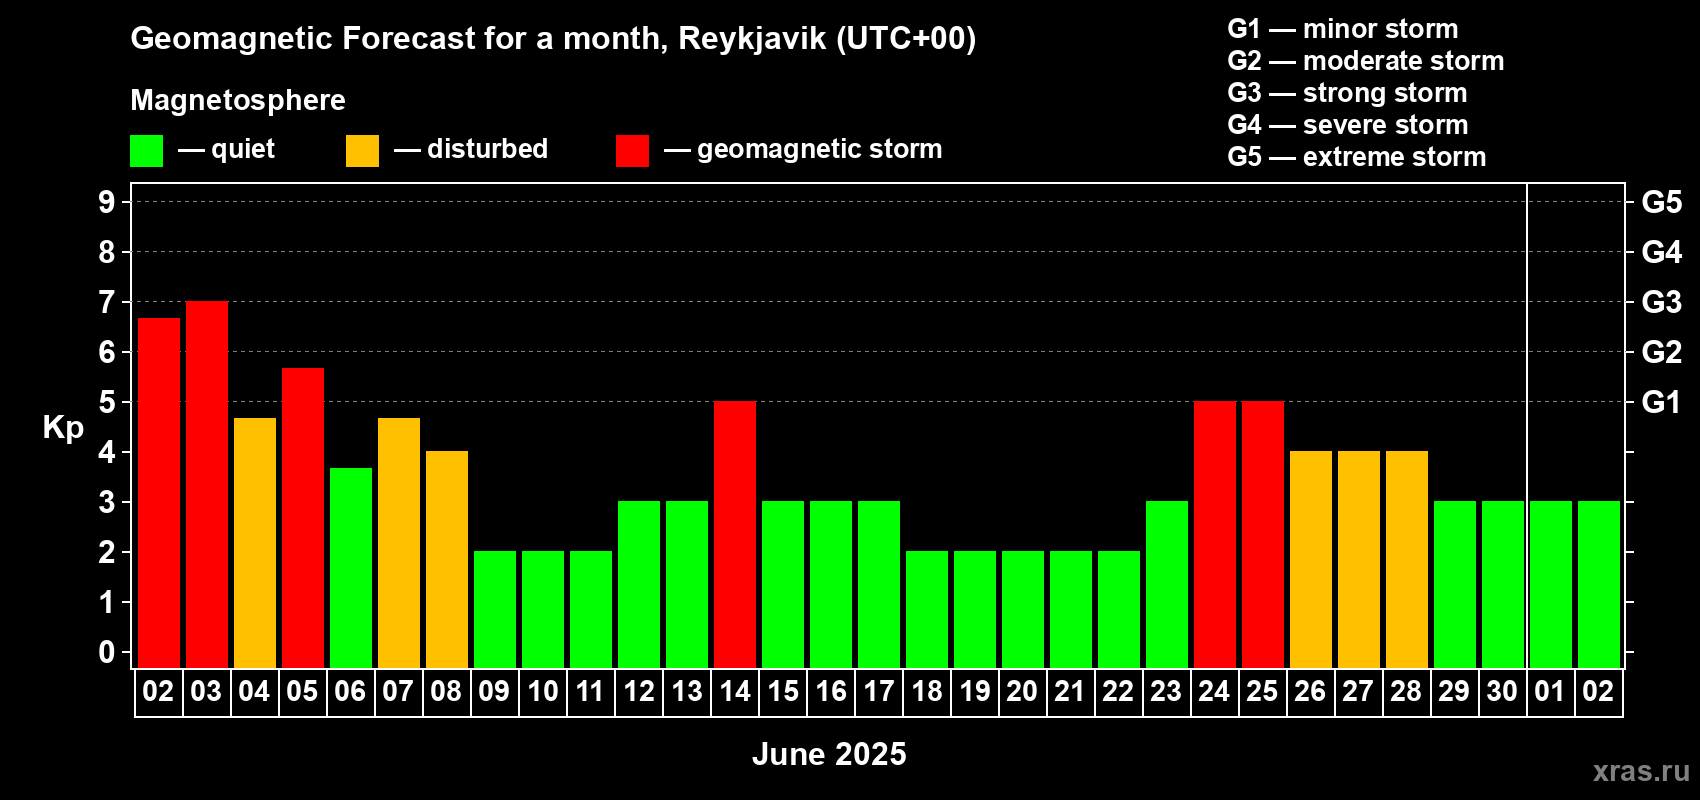Click the '— disturbed' legend label

472,149
